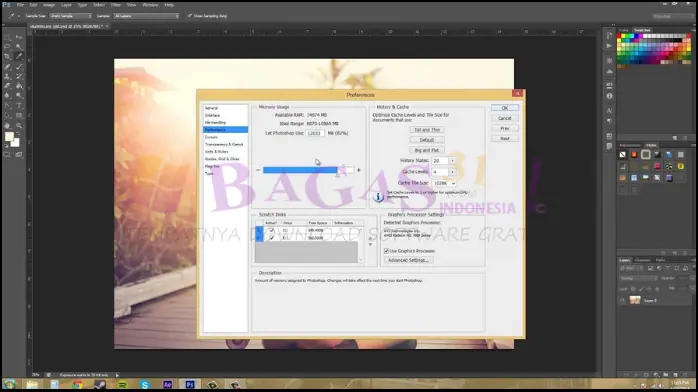Viewport: 698px width, 392px height.
Task: Click the minus icon beside memory slider
Action: pyautogui.click(x=258, y=170)
